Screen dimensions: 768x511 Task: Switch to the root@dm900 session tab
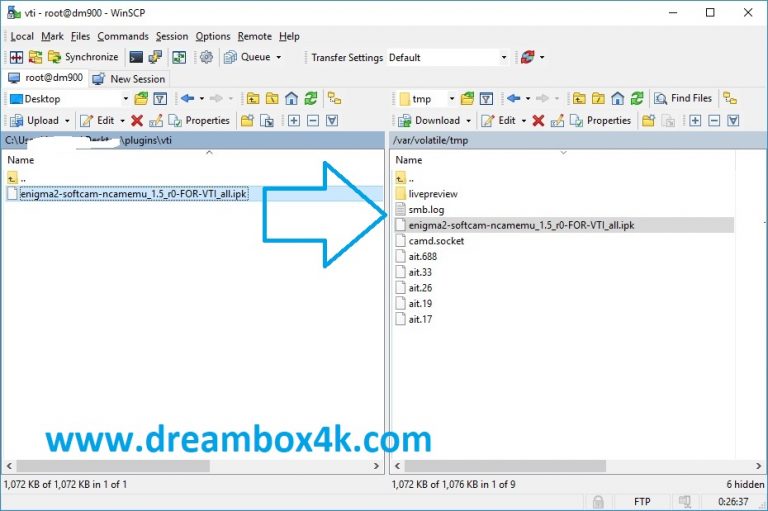point(46,78)
